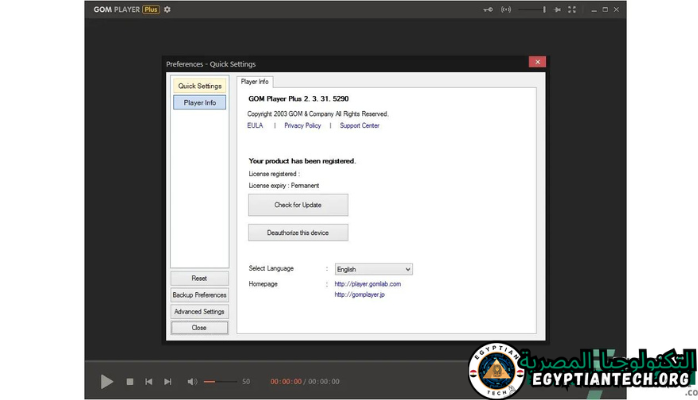Click the Stop playback icon
Viewport: 698px width, 400px height.
point(130,381)
